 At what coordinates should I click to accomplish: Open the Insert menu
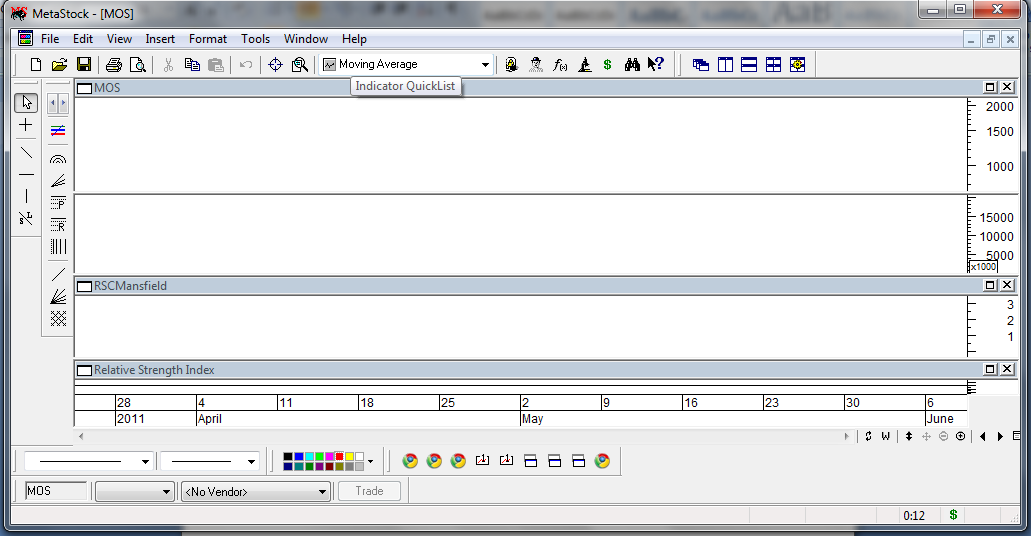click(x=160, y=39)
